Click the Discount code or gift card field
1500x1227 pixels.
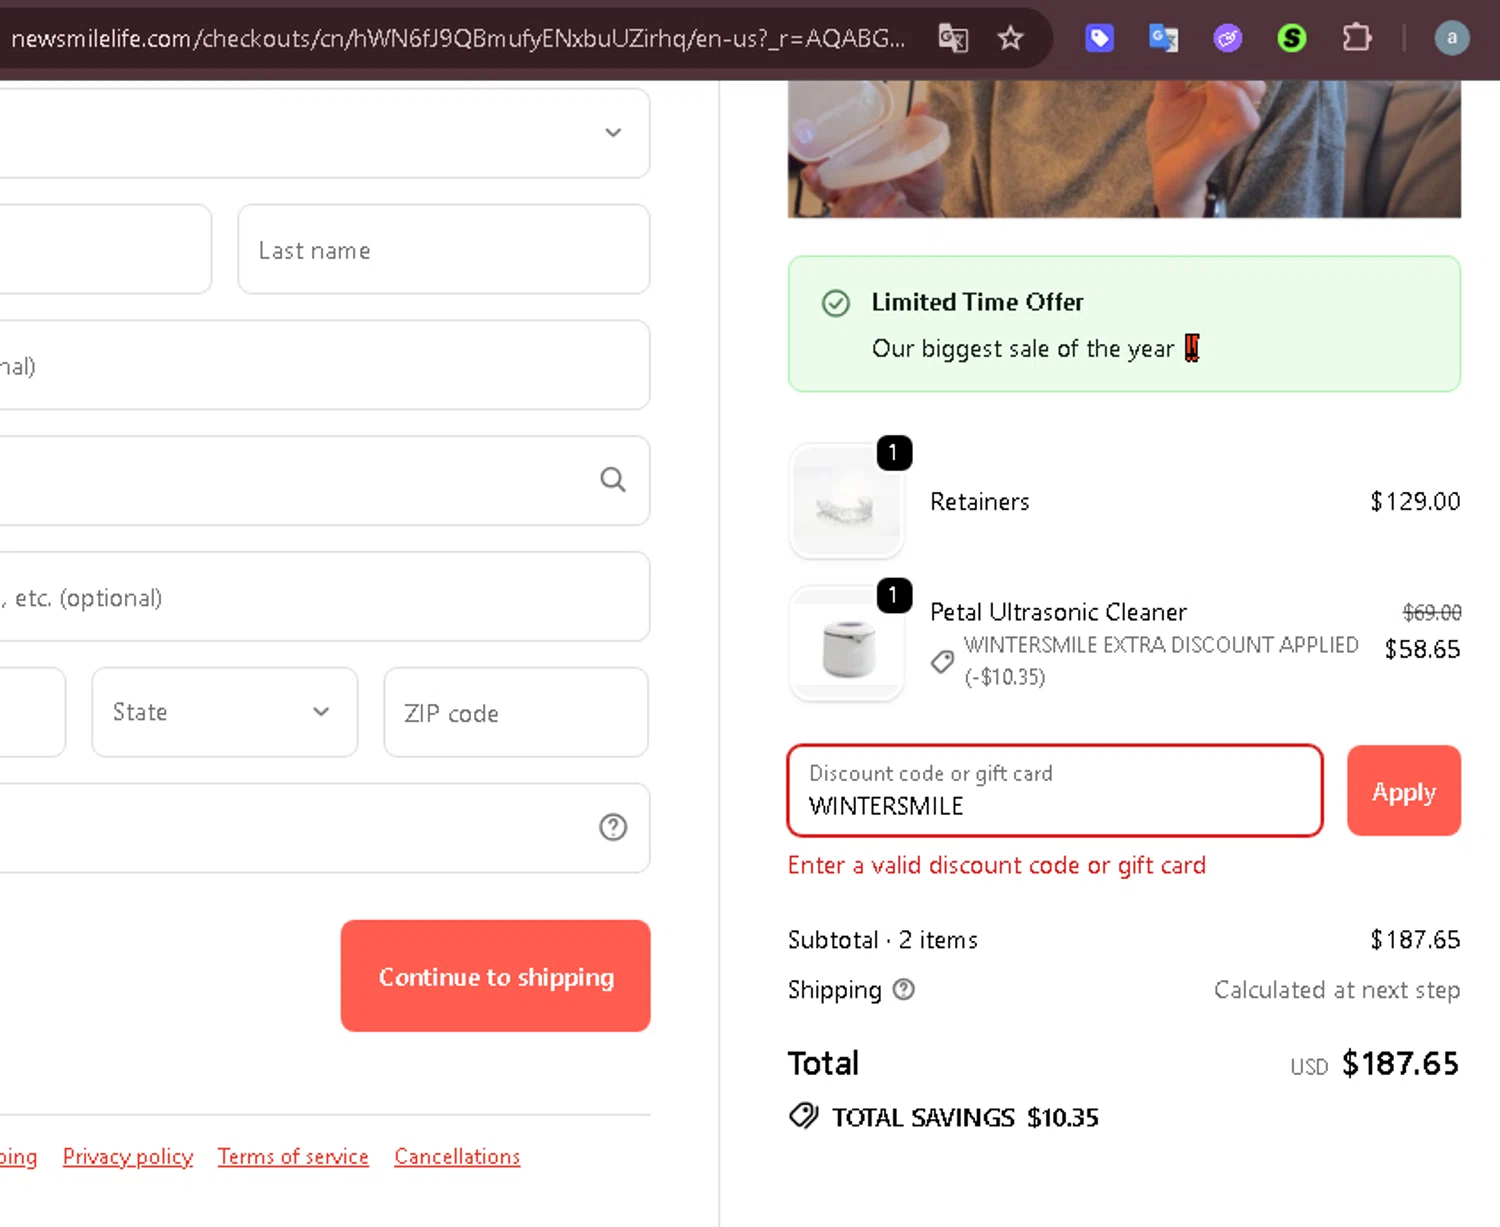coord(1055,790)
